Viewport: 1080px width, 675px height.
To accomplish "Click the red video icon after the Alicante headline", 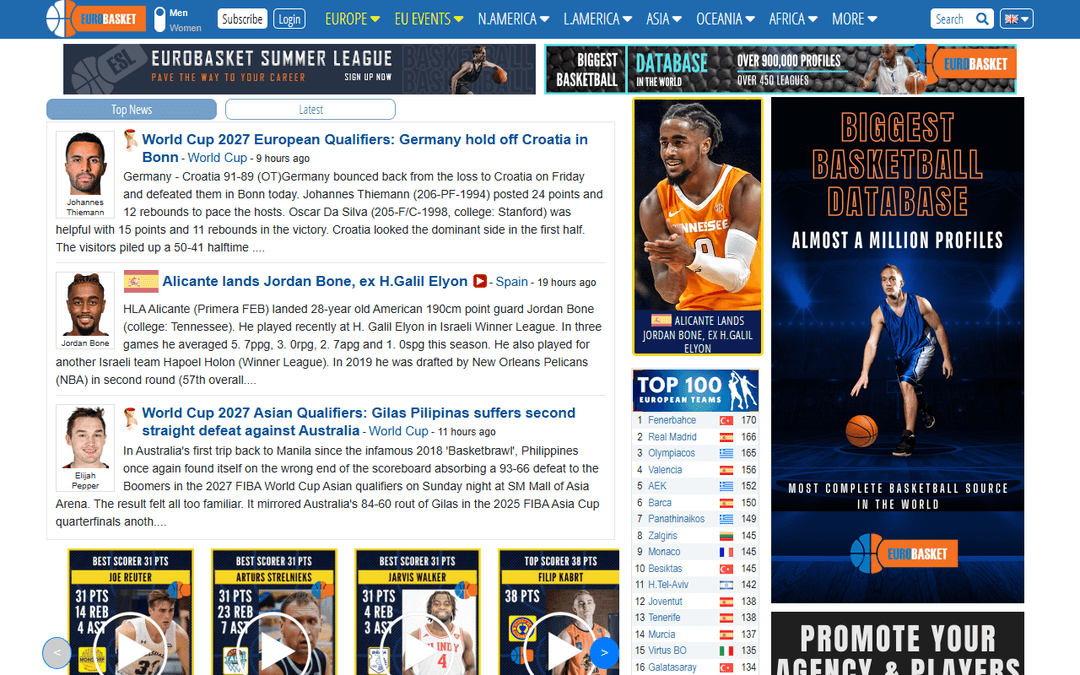I will point(479,281).
